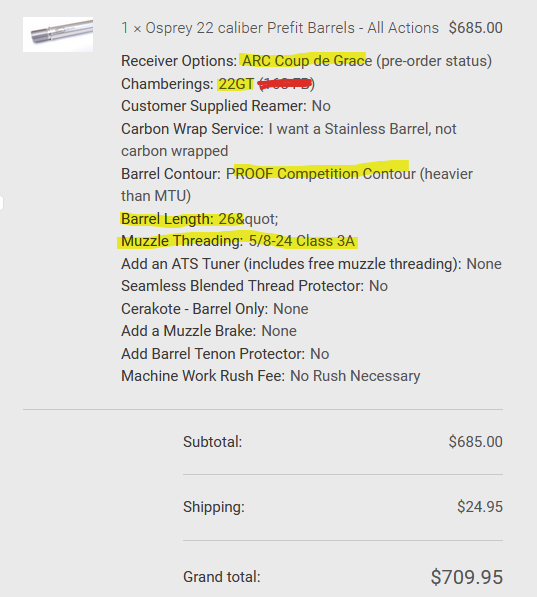Select the Barrel Length 26 inch line
The image size is (537, 597).
click(x=200, y=219)
